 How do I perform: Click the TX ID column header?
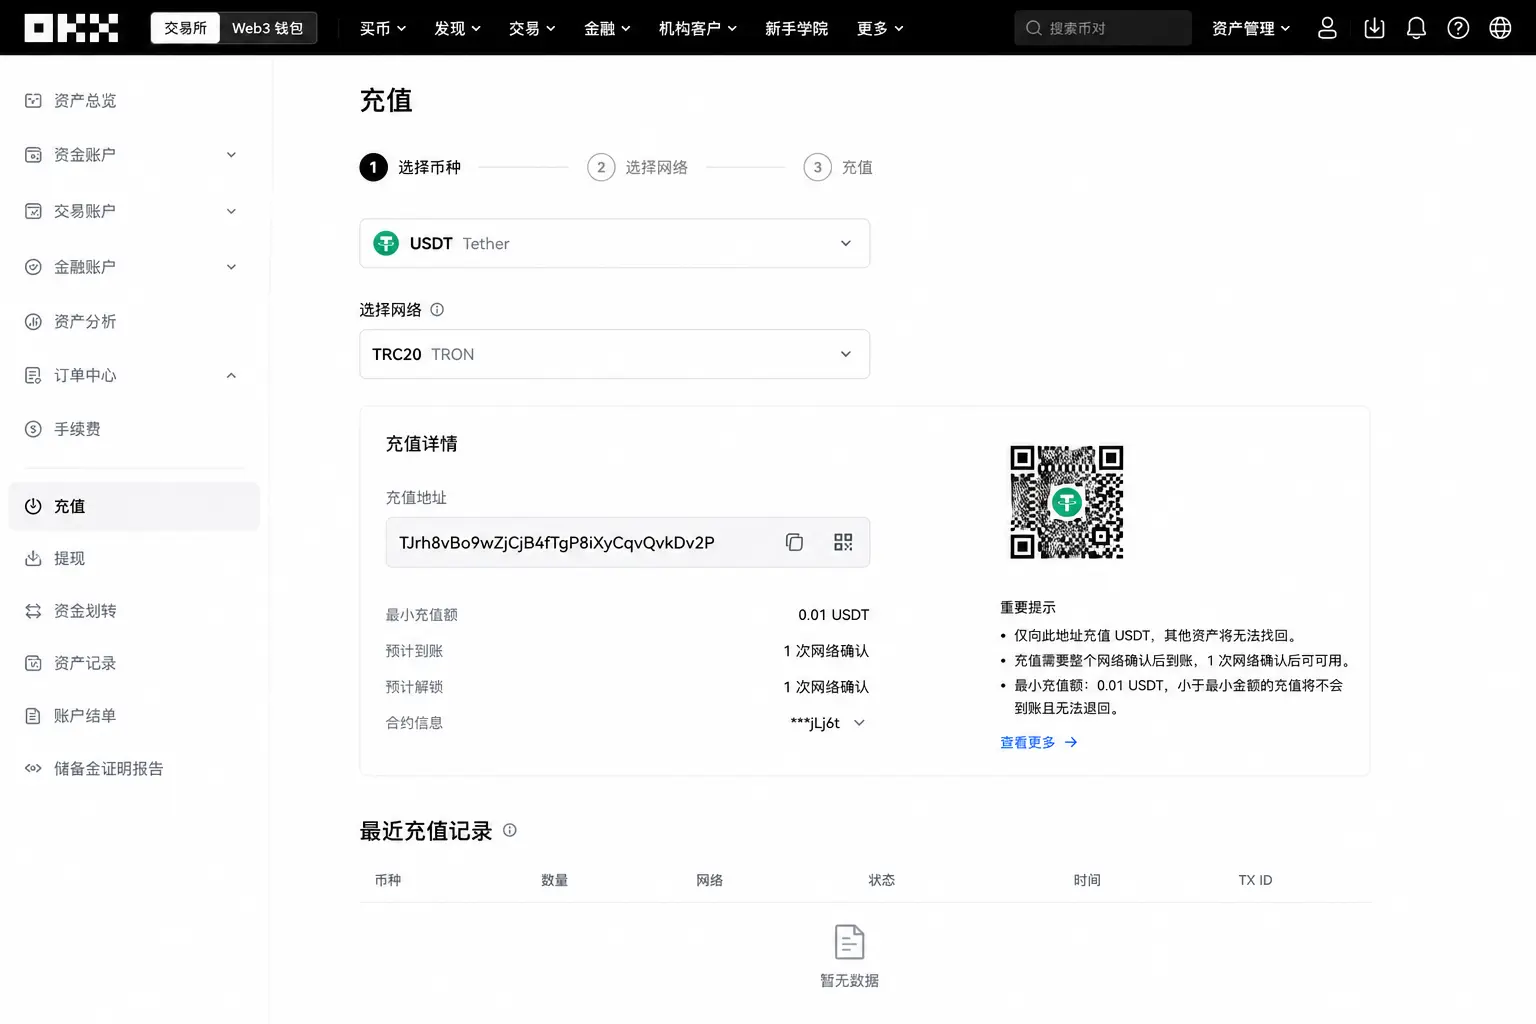pyautogui.click(x=1255, y=880)
